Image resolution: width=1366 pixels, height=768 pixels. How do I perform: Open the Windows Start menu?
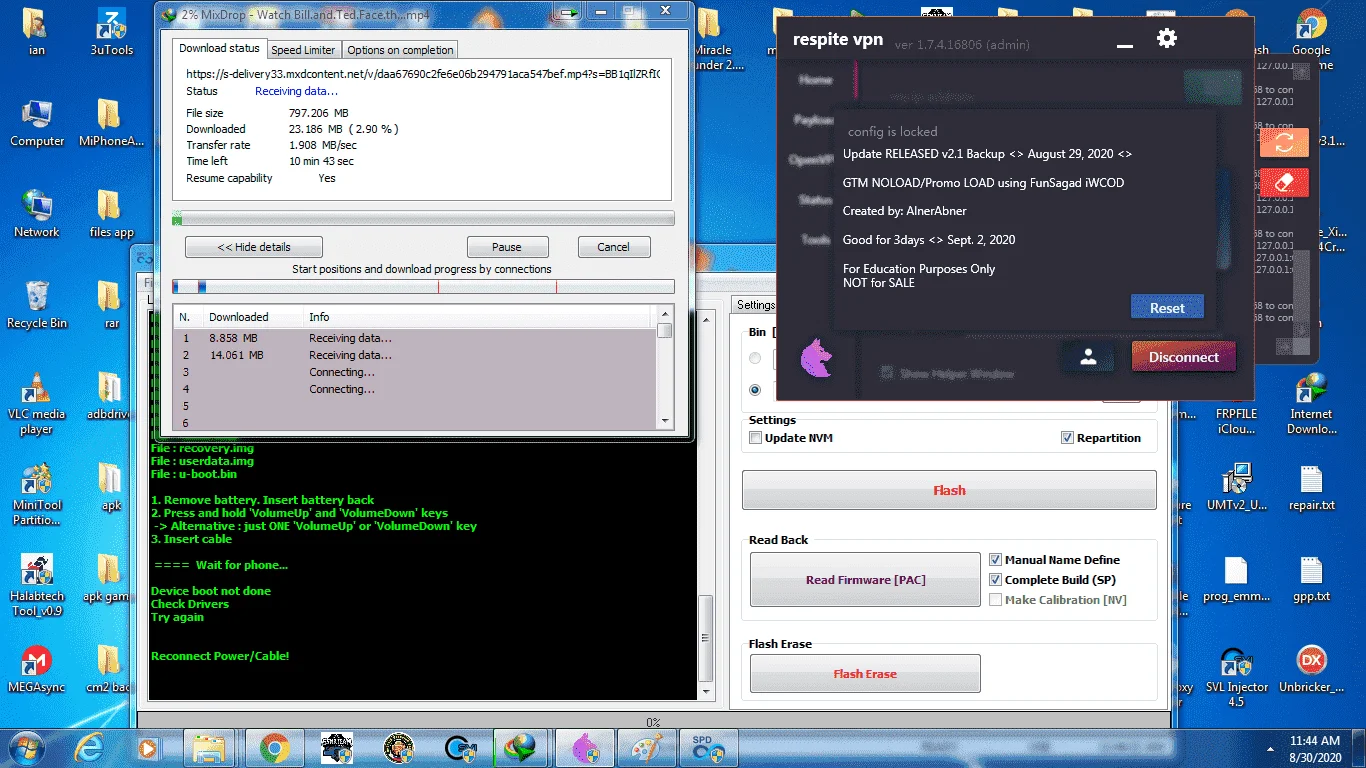(x=24, y=747)
